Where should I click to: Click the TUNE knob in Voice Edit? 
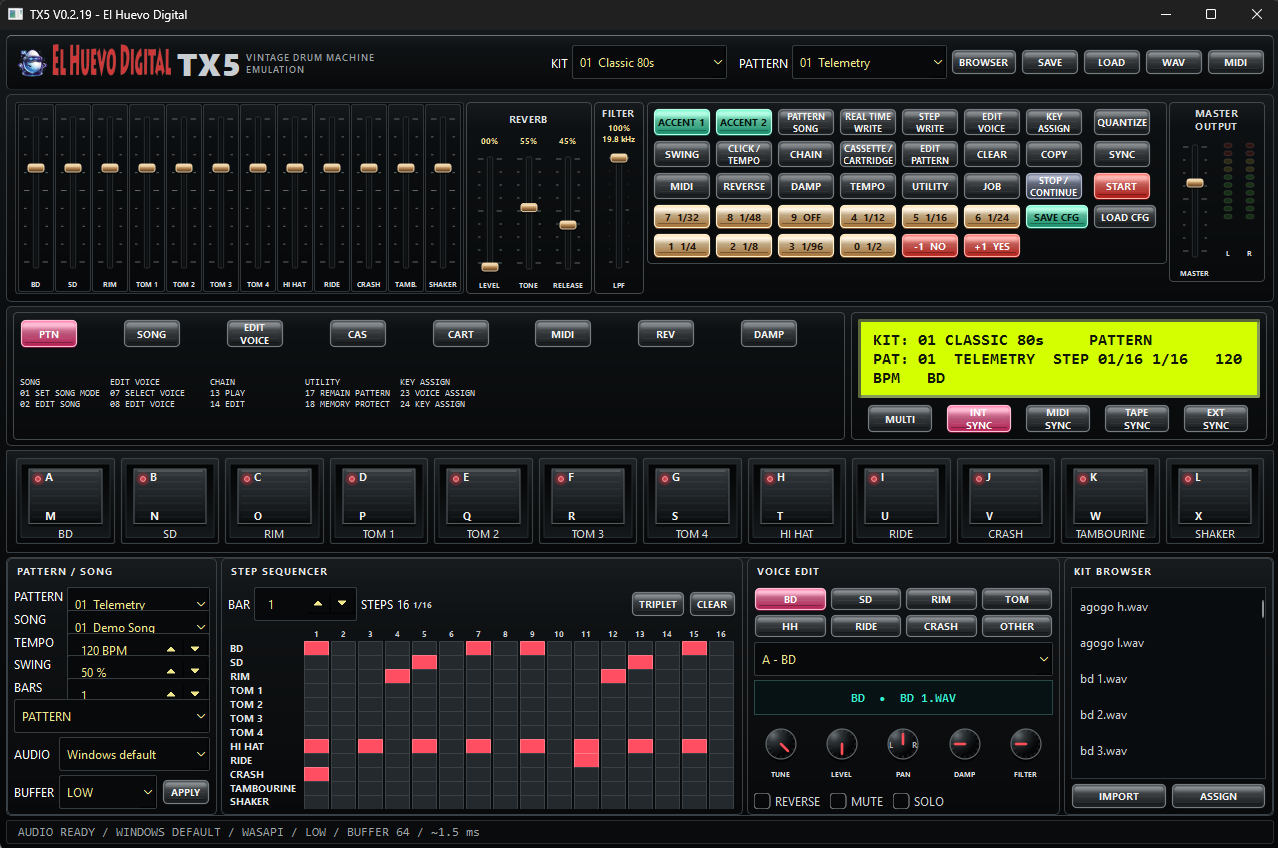pos(781,744)
